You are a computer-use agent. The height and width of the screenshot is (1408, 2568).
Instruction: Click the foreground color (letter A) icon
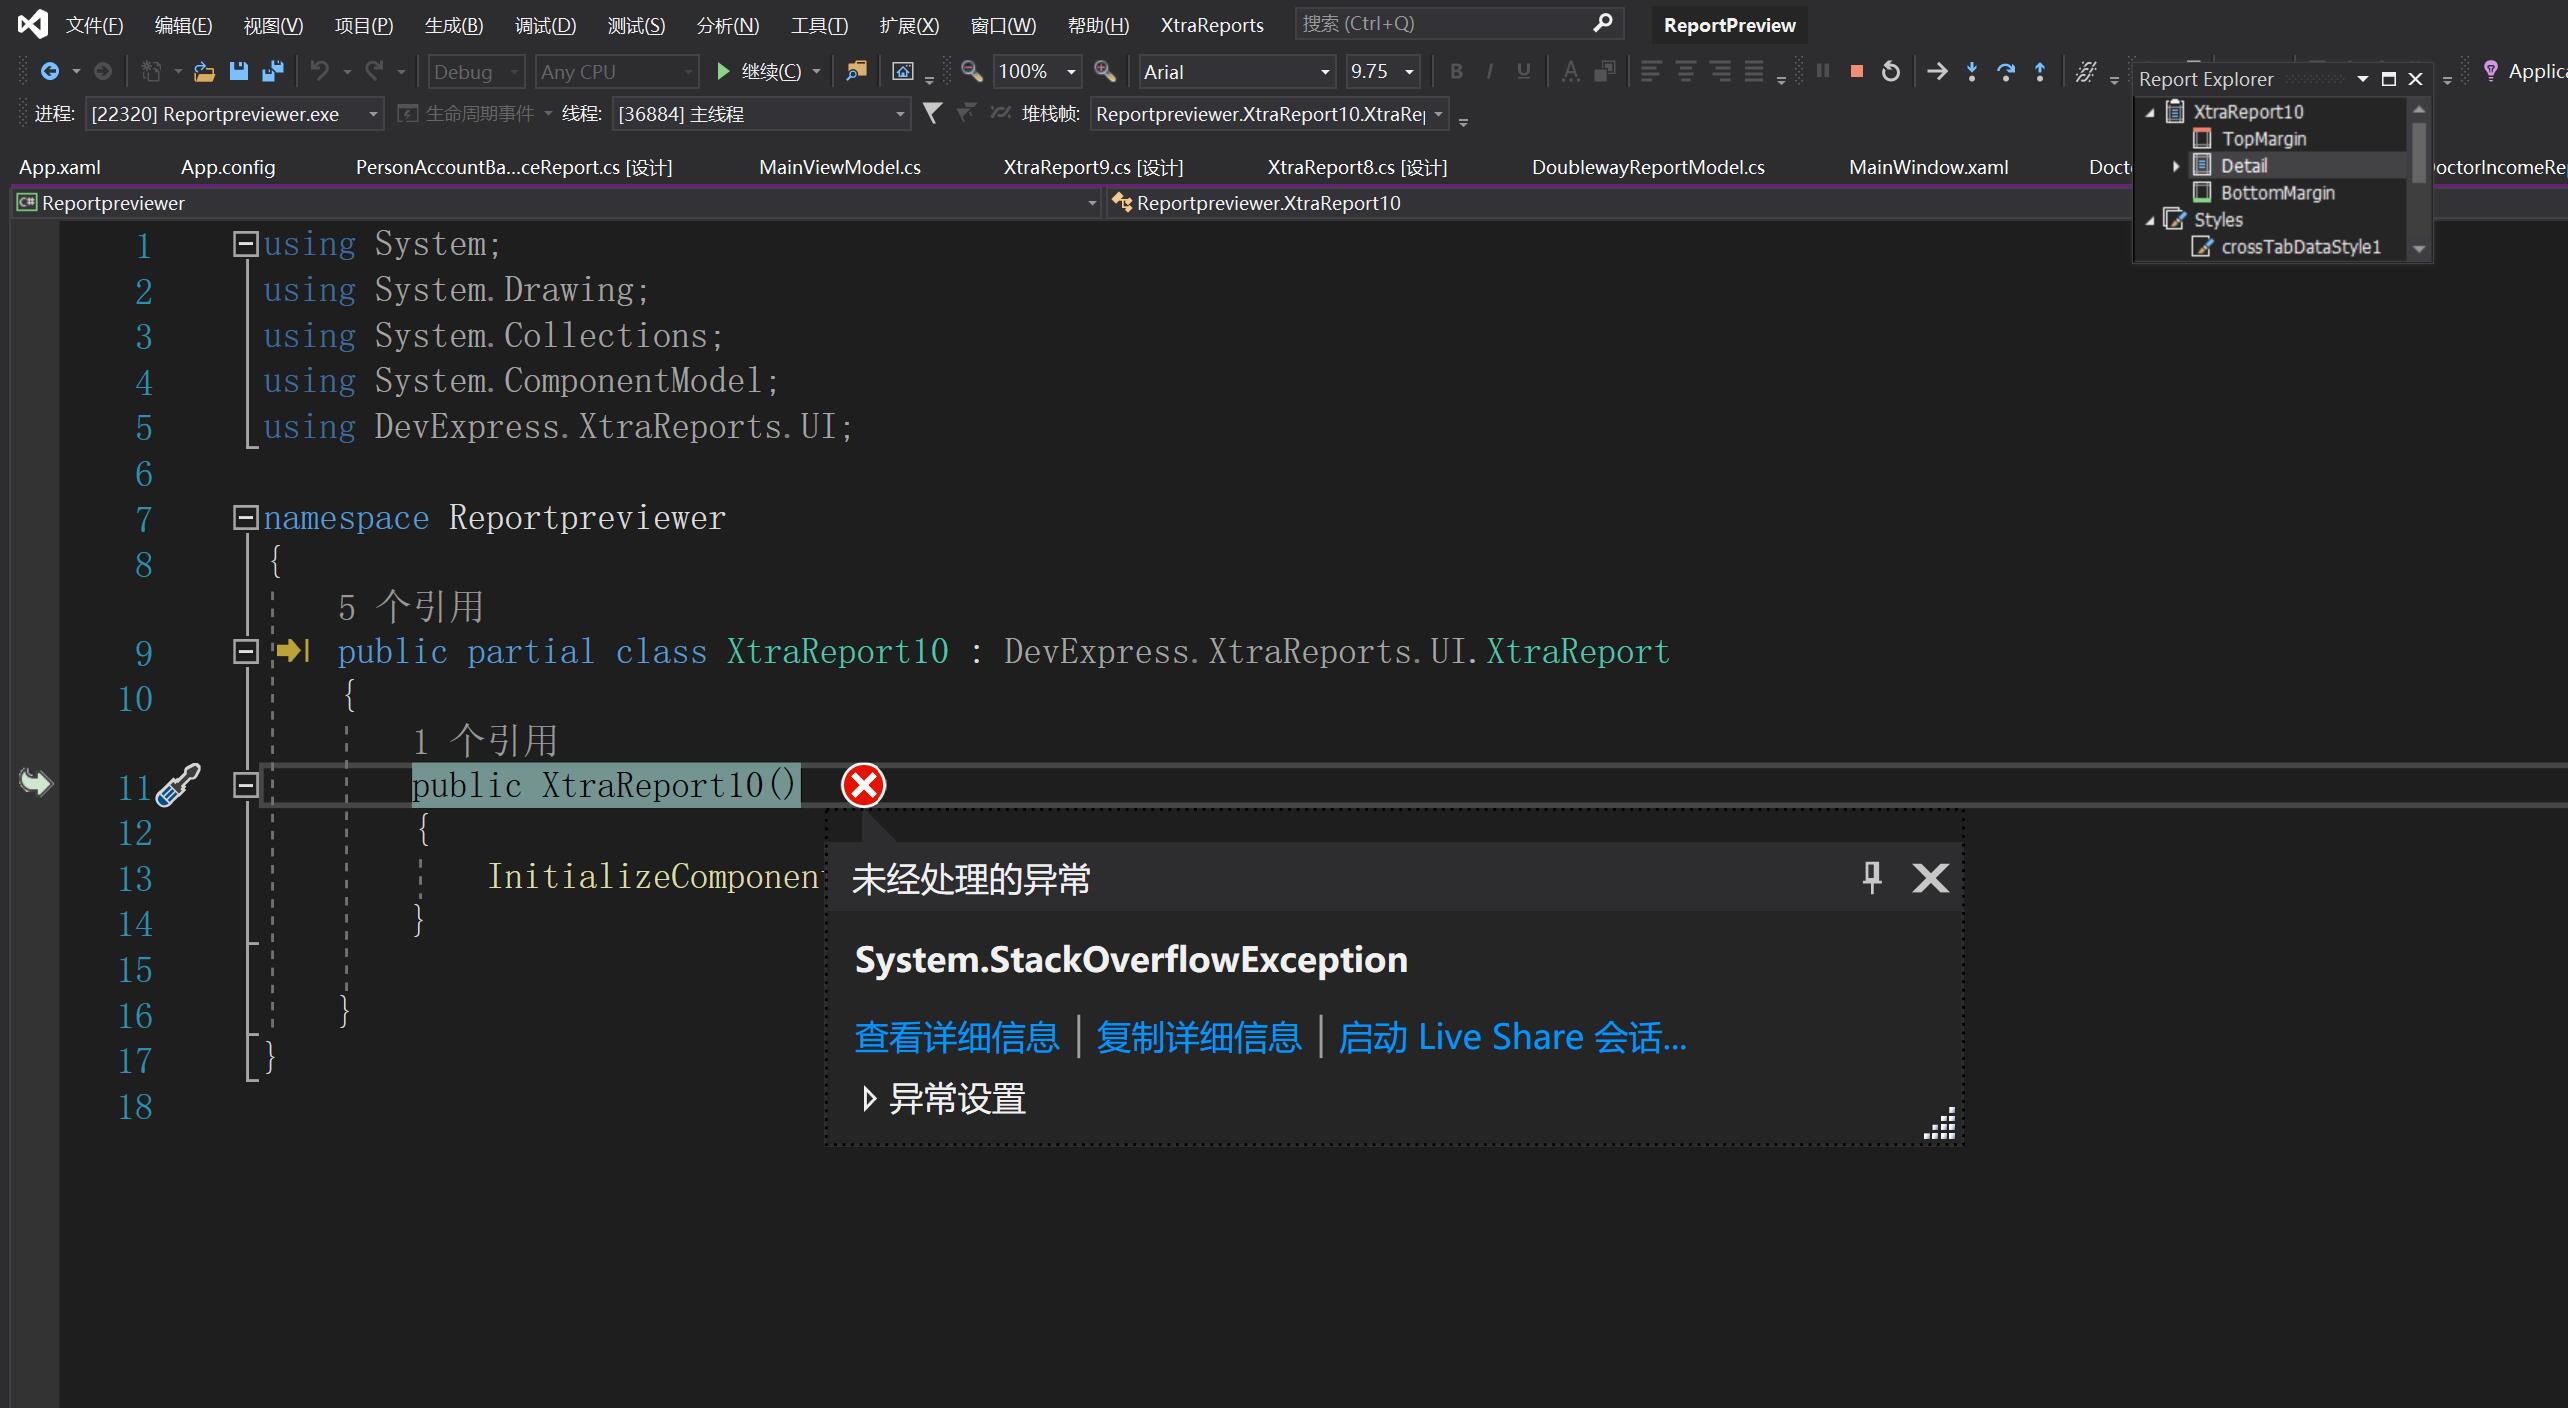click(1571, 71)
